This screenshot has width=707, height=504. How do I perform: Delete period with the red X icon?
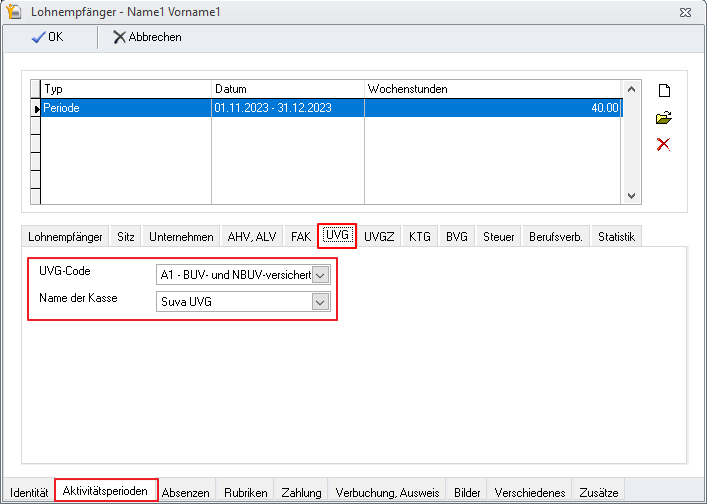pos(663,145)
